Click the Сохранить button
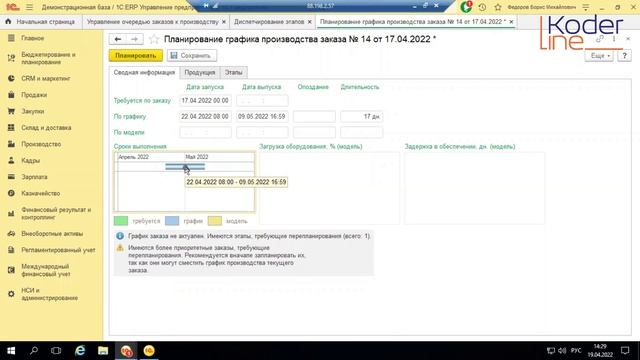 [x=191, y=56]
